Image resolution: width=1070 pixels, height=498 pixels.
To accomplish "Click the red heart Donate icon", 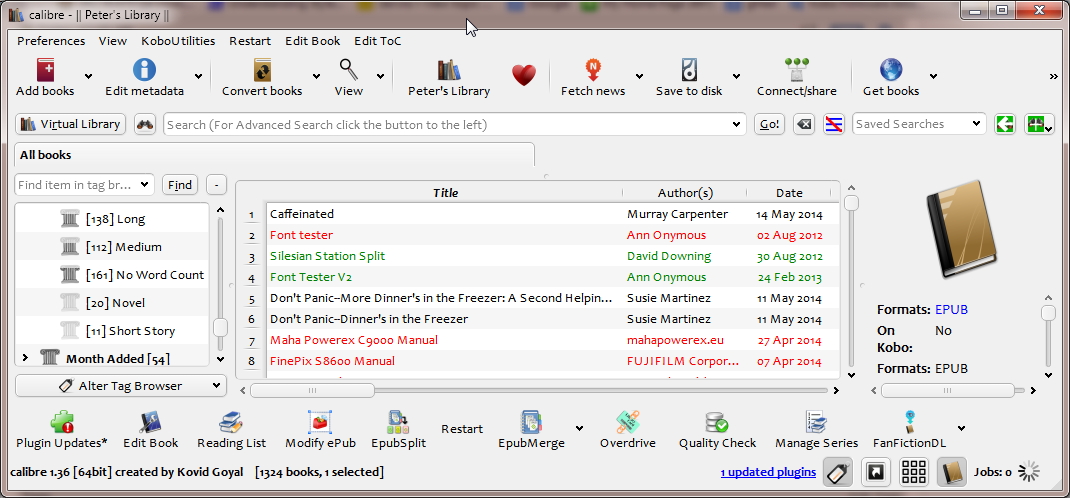I will [x=523, y=74].
